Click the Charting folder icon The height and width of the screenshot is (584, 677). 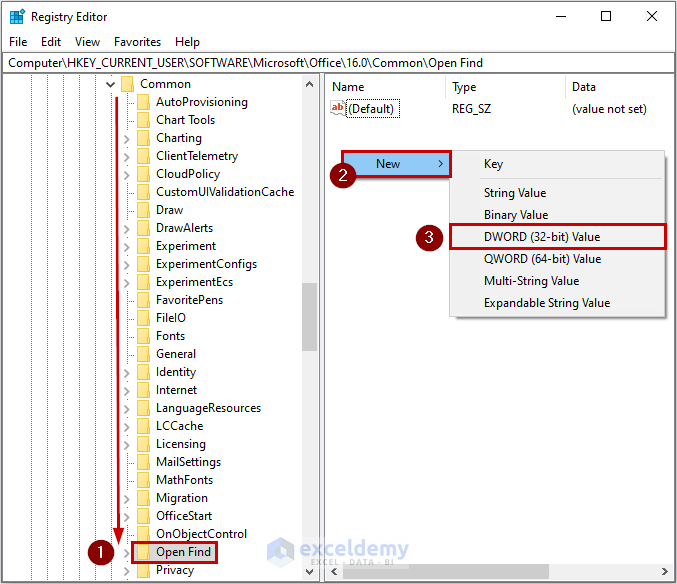click(143, 138)
